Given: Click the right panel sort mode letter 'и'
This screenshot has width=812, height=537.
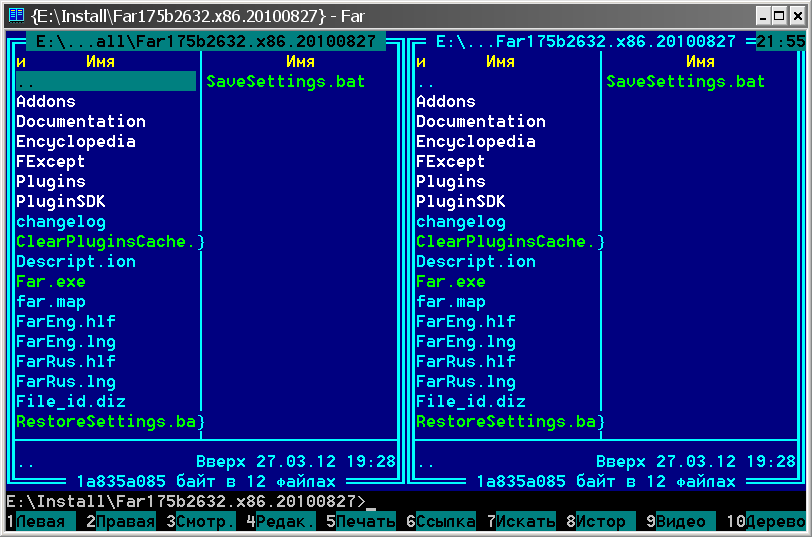Looking at the screenshot, I should coord(421,62).
